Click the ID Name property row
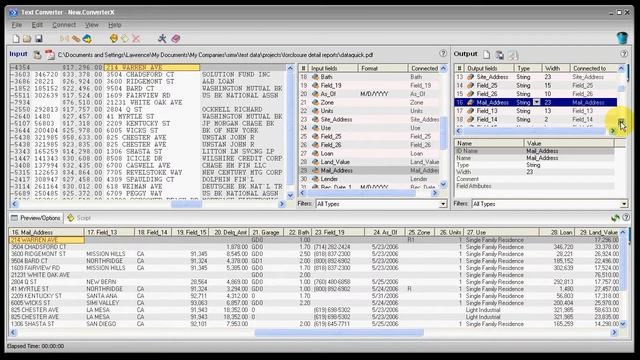 [x=534, y=151]
